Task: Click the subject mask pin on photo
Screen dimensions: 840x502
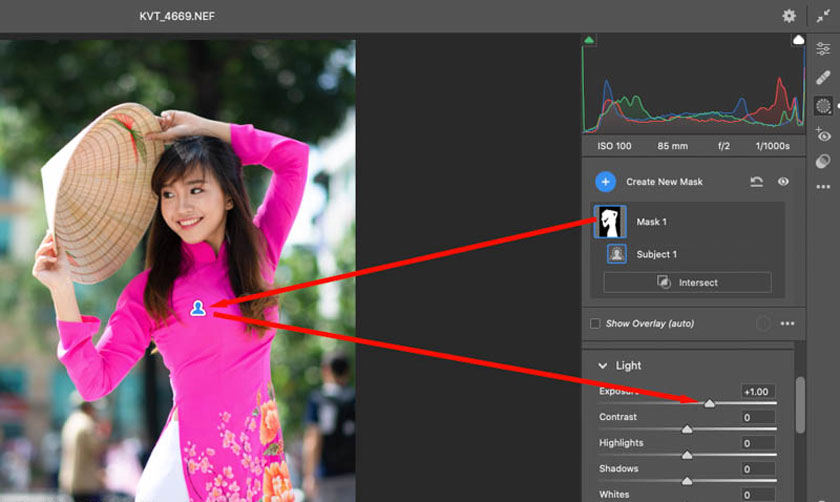Action: [x=198, y=308]
